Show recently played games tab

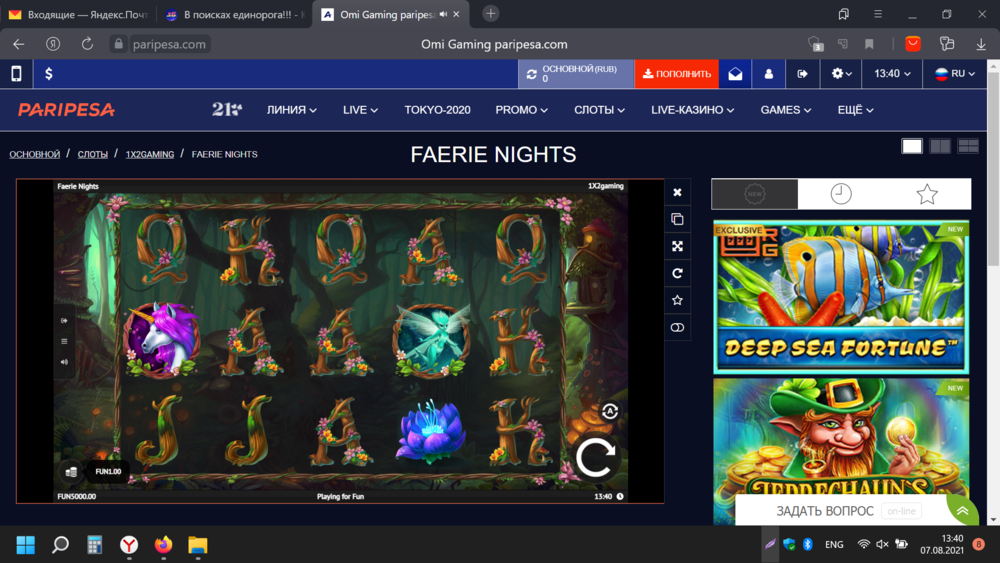(x=841, y=194)
